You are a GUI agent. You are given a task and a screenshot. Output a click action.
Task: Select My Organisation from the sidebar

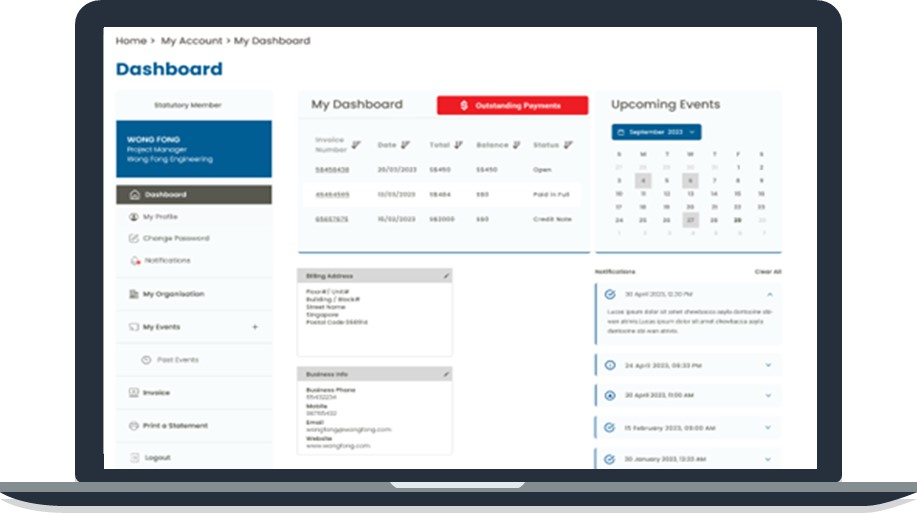172,294
